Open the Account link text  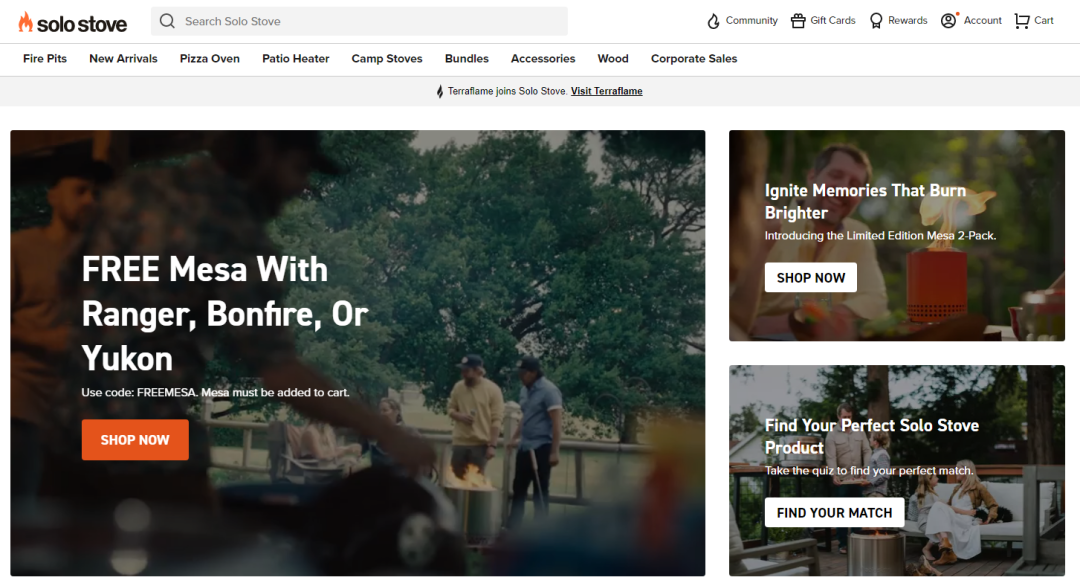click(983, 21)
